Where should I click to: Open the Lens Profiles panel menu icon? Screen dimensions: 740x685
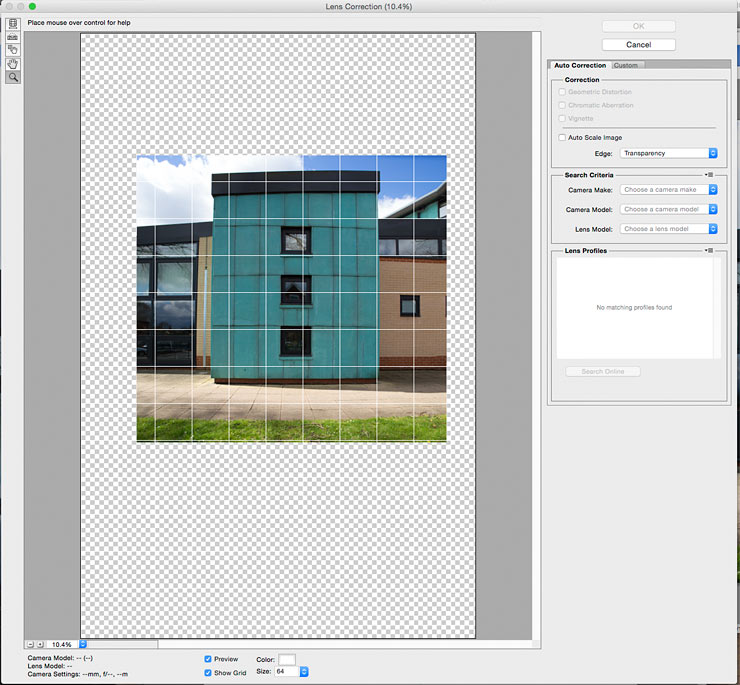click(709, 250)
